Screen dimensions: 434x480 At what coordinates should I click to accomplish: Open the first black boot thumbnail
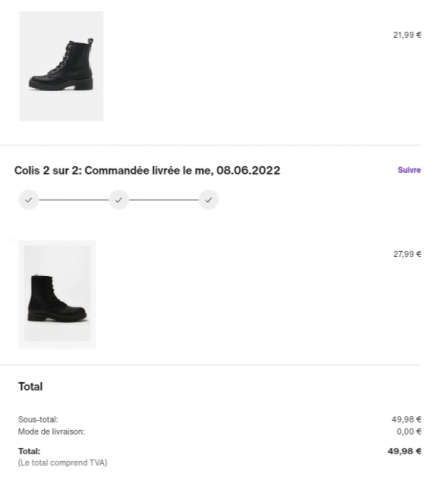[x=61, y=66]
